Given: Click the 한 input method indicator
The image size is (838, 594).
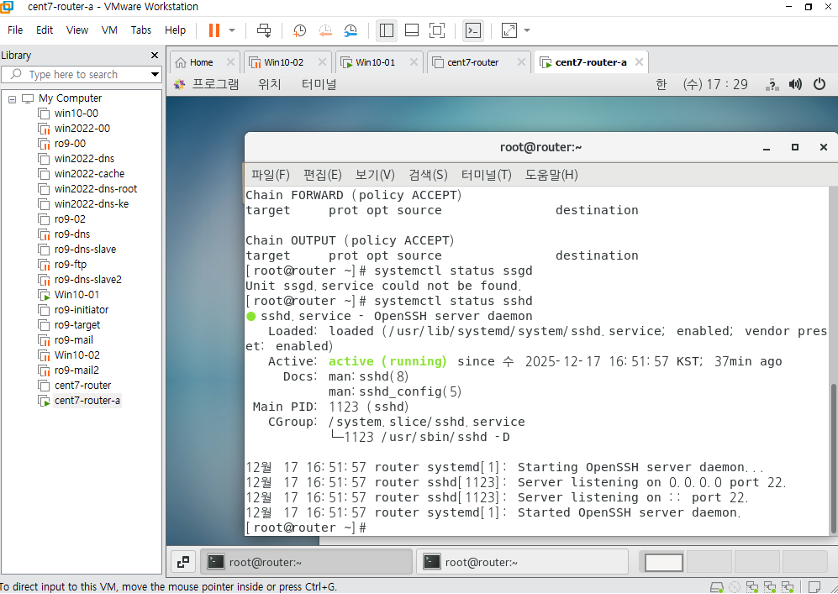Looking at the screenshot, I should [661, 84].
